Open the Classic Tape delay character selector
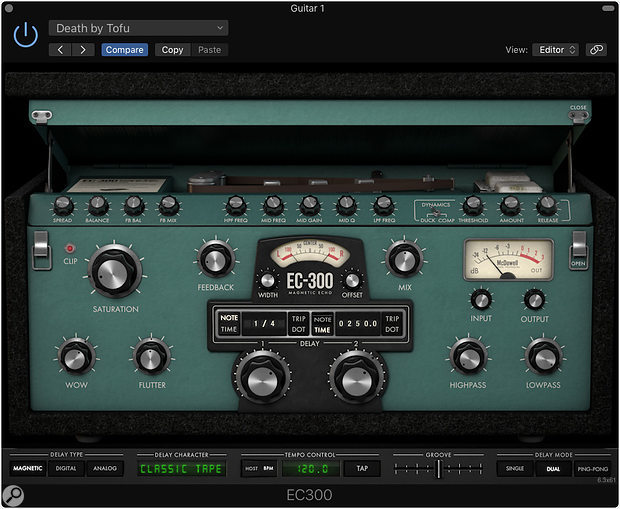The width and height of the screenshot is (620, 509). pyautogui.click(x=182, y=468)
